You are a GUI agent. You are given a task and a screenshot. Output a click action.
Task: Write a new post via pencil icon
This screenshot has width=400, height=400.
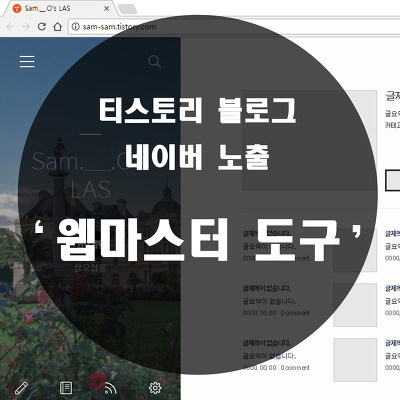pyautogui.click(x=21, y=388)
